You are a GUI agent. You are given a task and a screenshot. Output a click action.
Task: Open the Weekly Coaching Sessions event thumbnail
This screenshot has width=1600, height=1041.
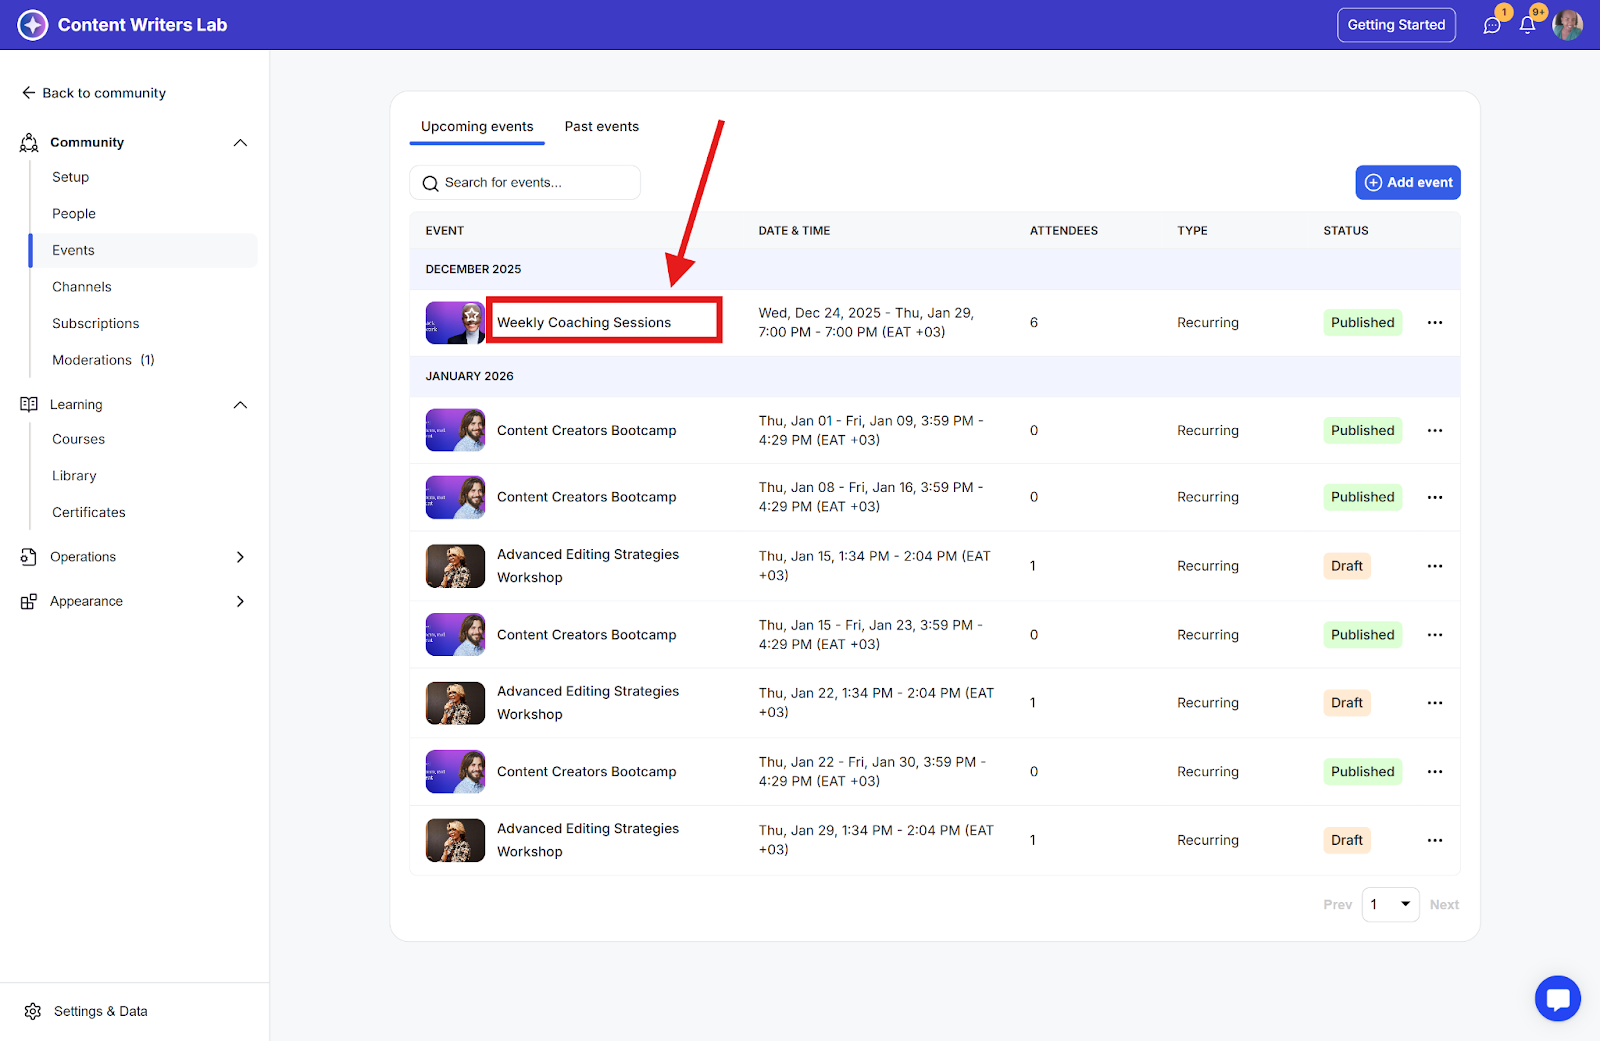(x=455, y=322)
